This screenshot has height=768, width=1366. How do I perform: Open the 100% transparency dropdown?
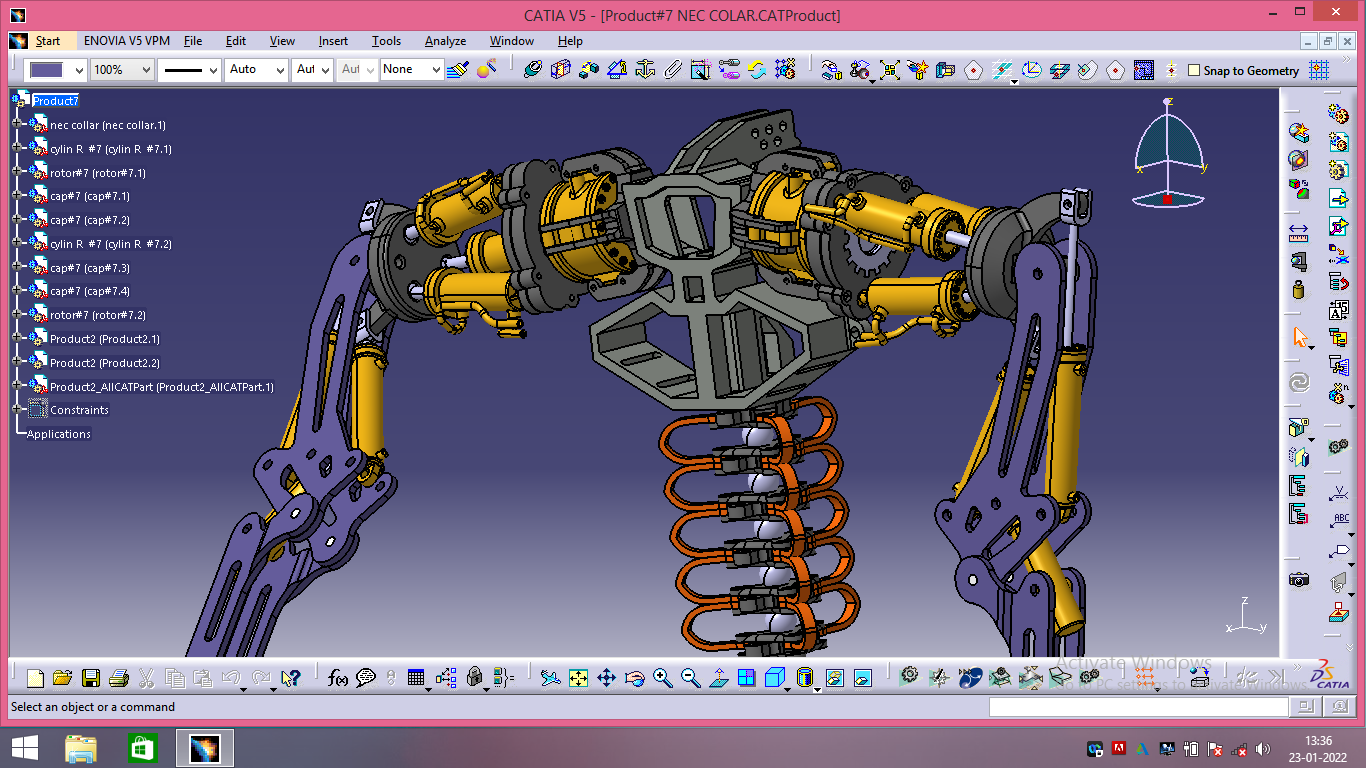[122, 70]
